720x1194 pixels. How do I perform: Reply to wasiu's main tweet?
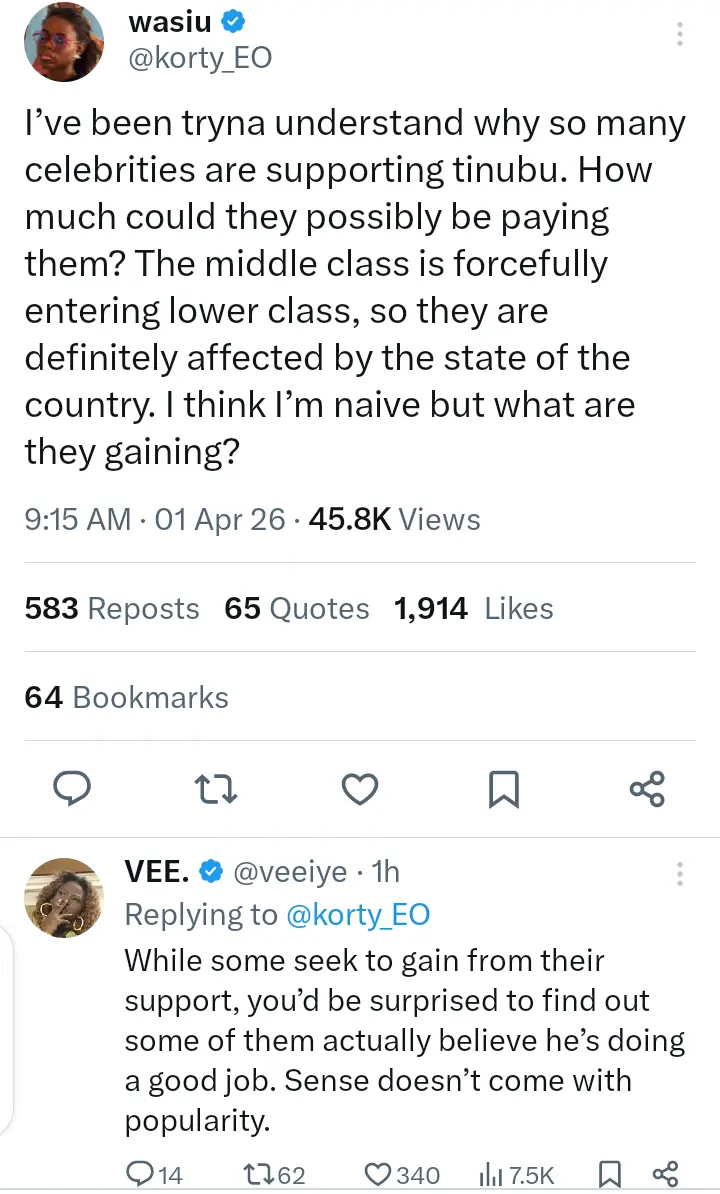71,789
